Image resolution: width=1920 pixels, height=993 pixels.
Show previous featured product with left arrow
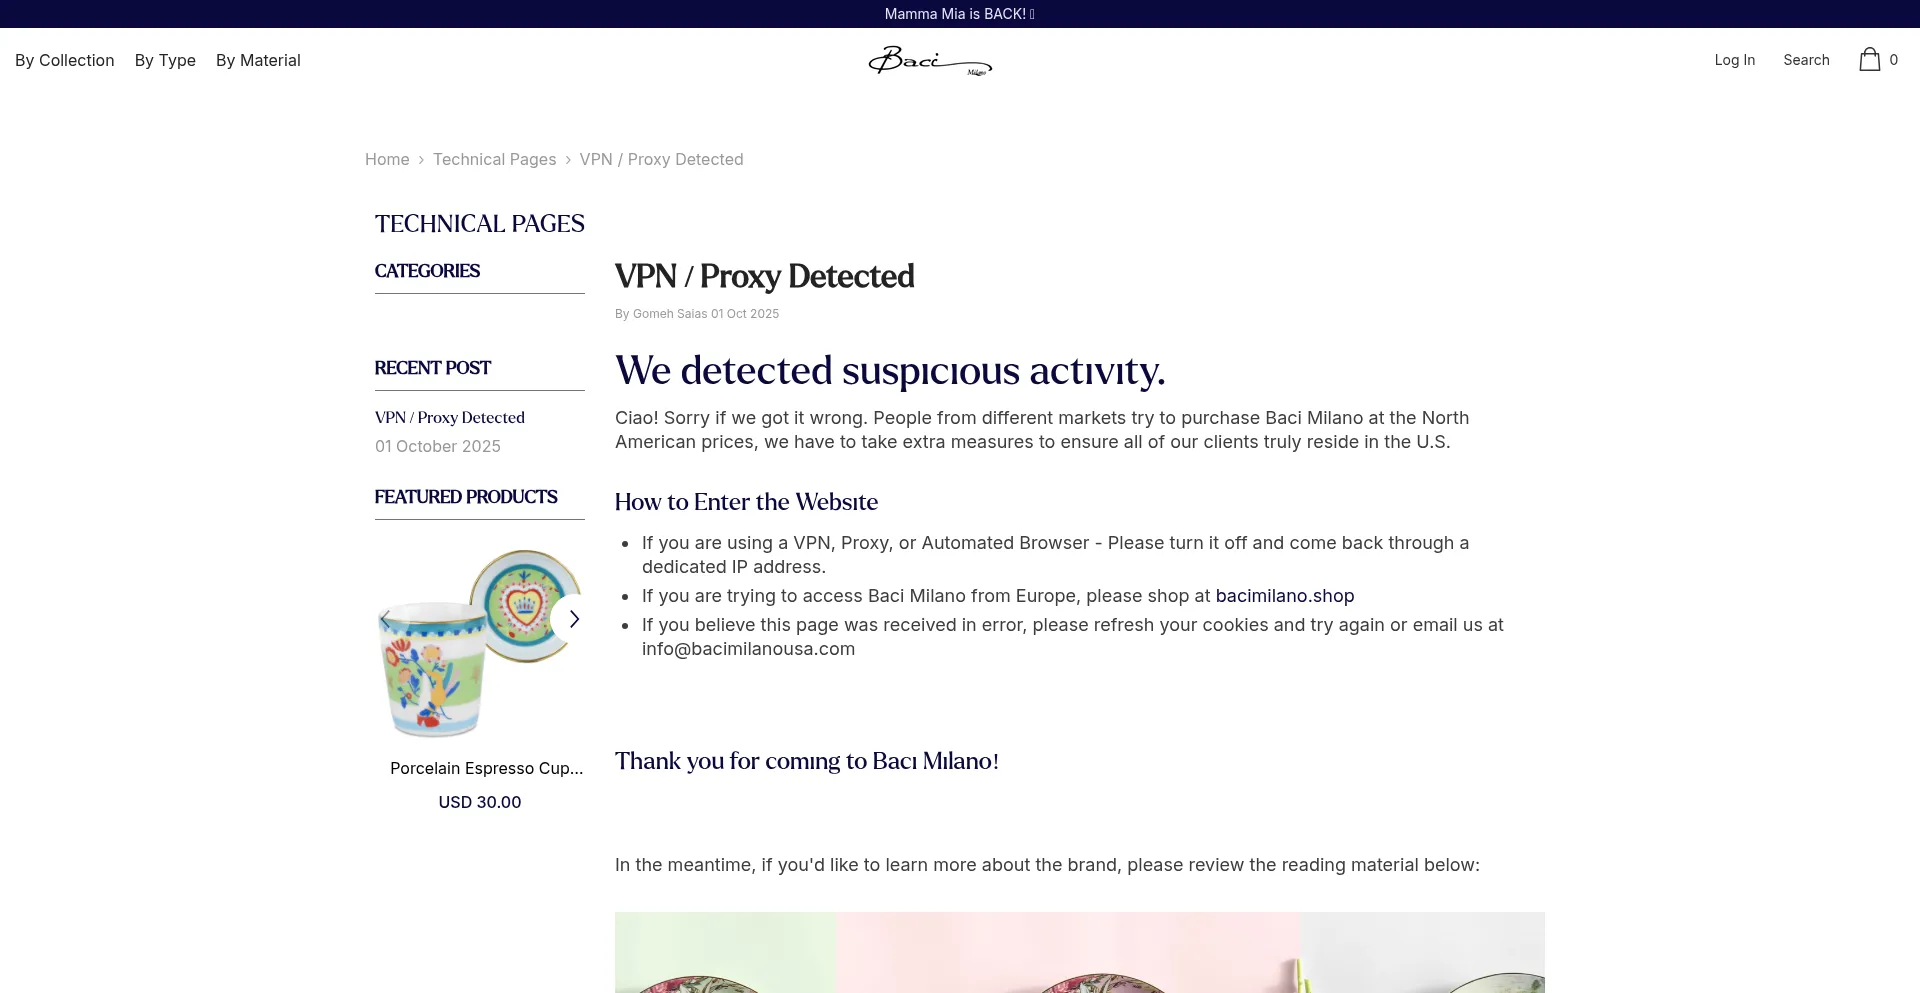tap(385, 619)
